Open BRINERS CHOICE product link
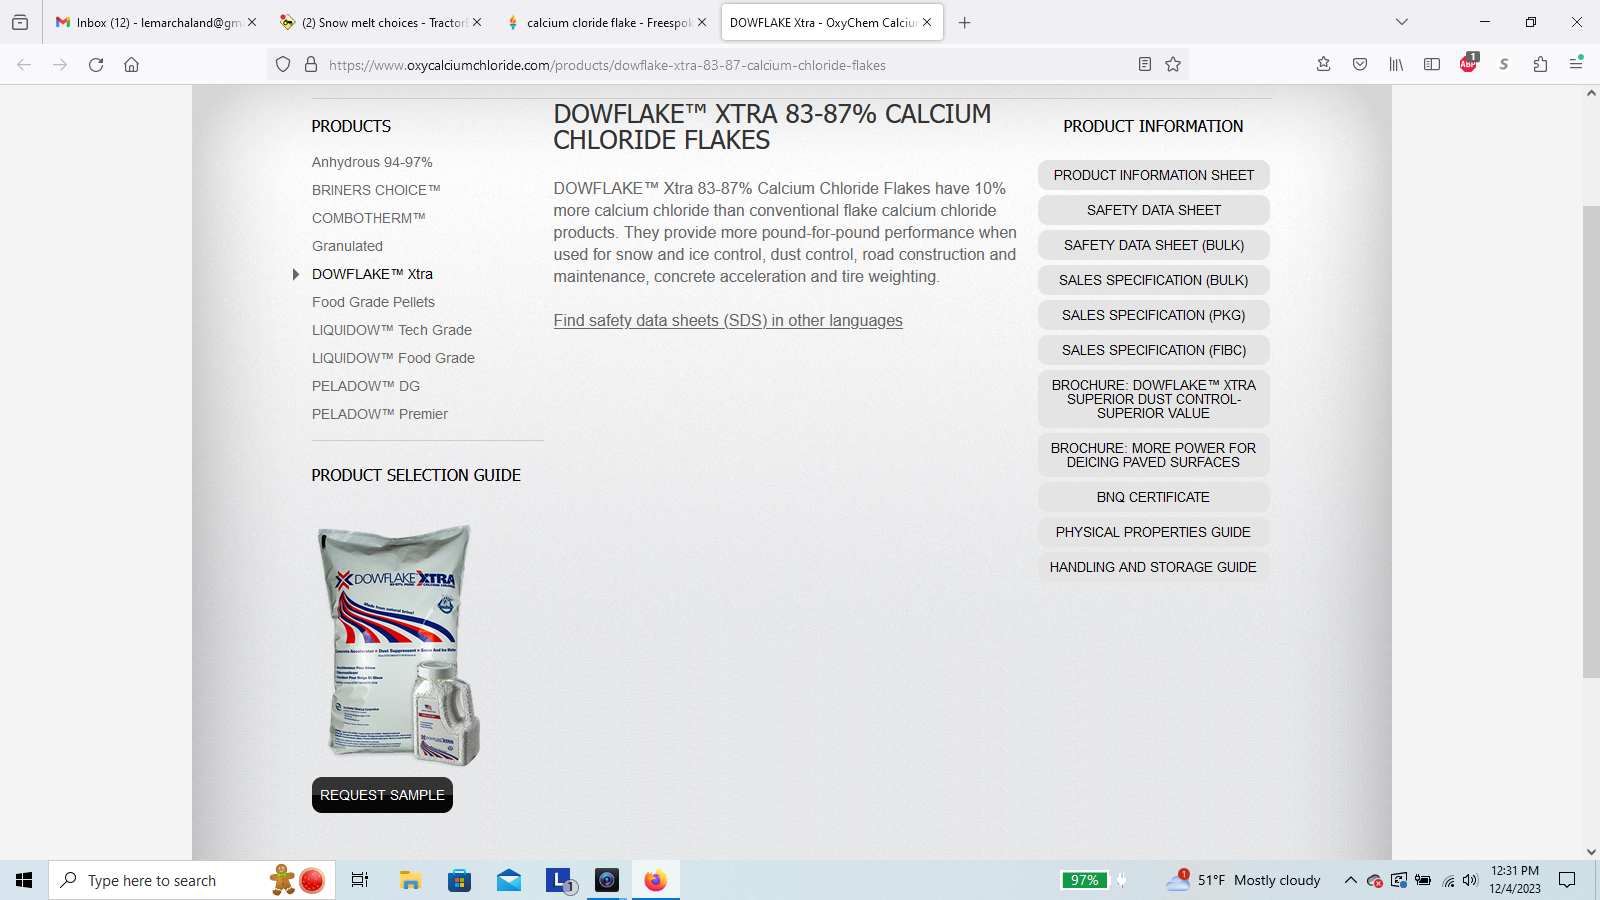The height and width of the screenshot is (900, 1600). [376, 190]
